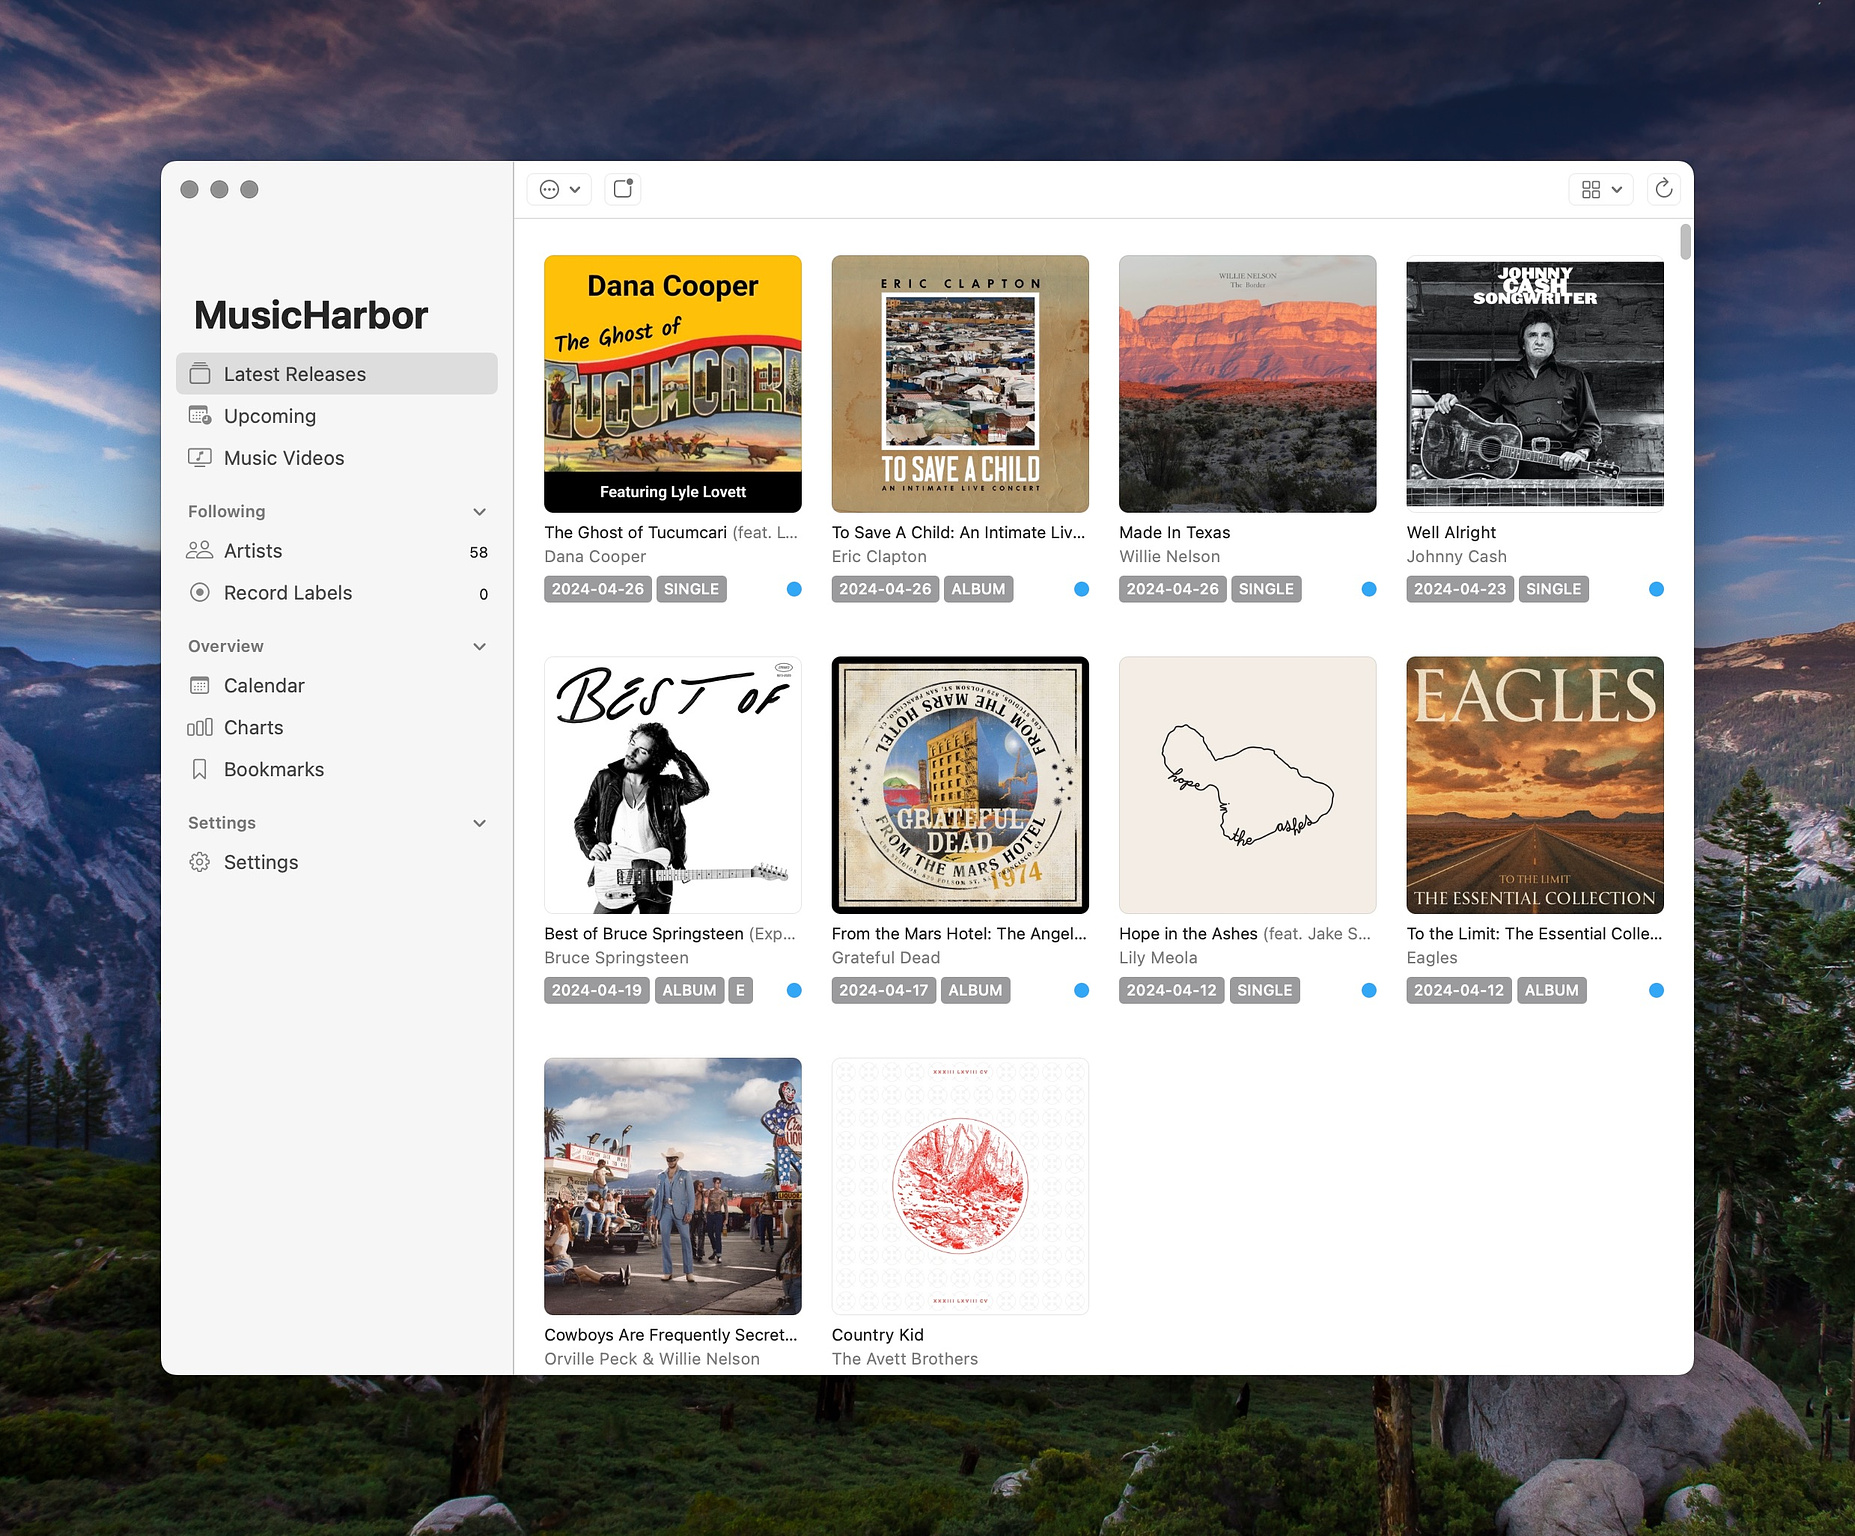1855x1536 pixels.
Task: Open the Calendar view
Action: [x=337, y=686]
